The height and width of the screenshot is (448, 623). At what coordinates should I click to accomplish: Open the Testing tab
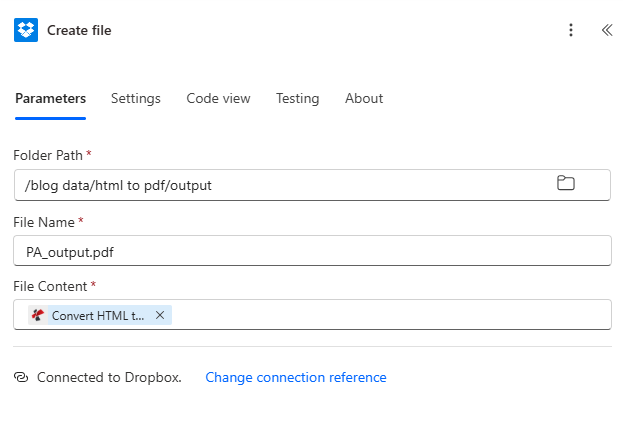297,98
